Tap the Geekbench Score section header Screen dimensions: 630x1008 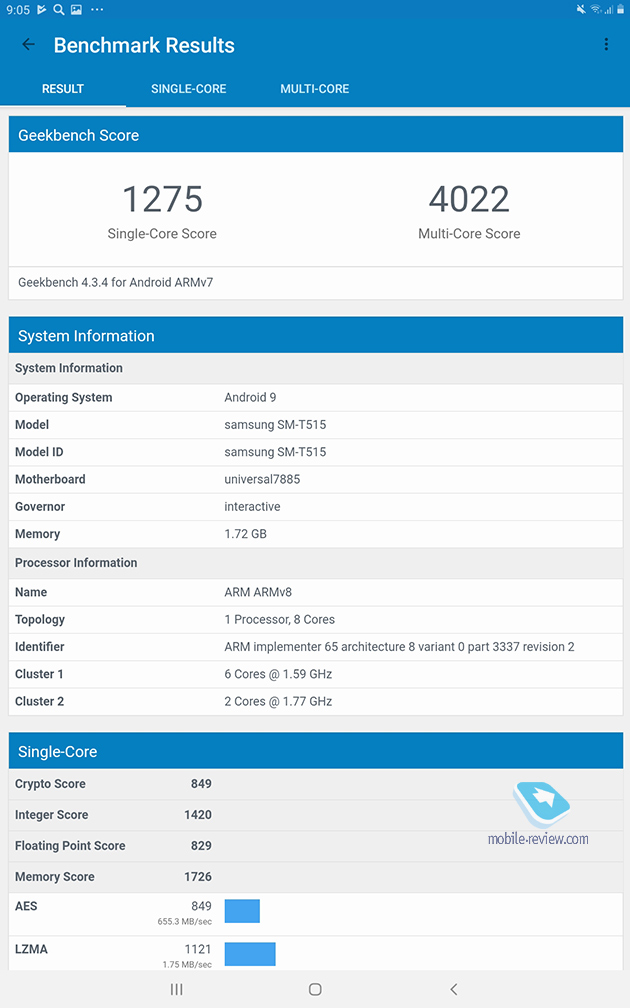[316, 134]
